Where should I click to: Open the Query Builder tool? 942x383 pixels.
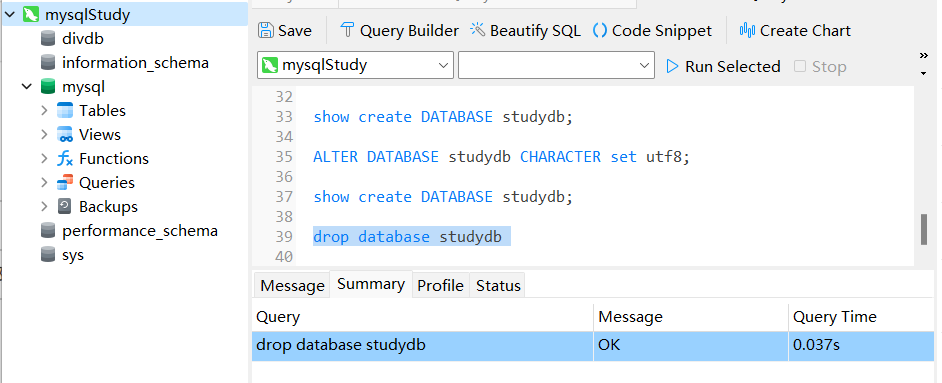point(399,30)
